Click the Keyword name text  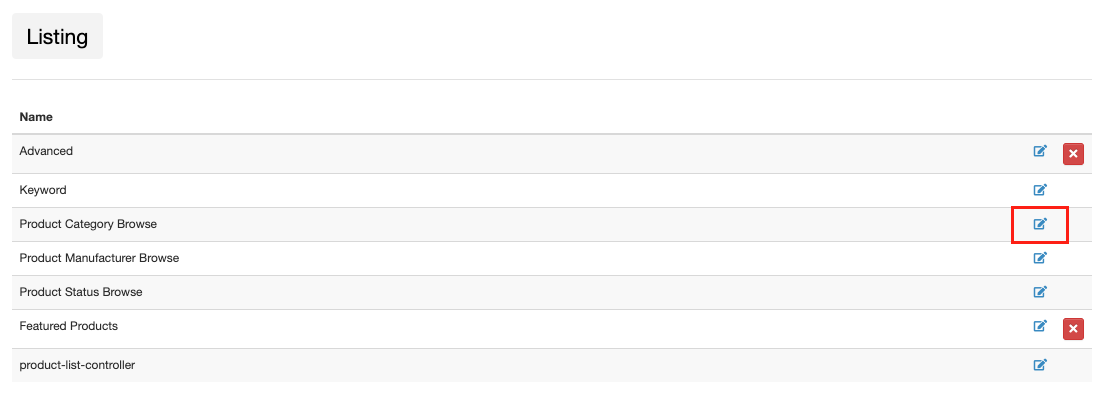pos(43,190)
